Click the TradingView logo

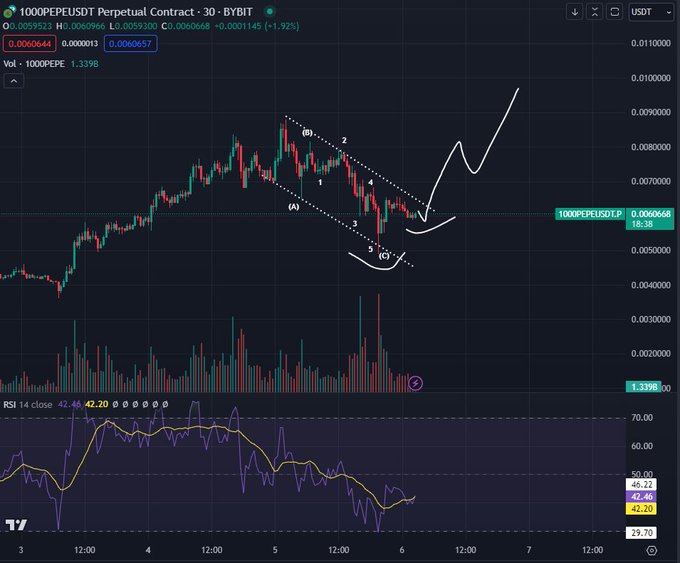[16, 525]
